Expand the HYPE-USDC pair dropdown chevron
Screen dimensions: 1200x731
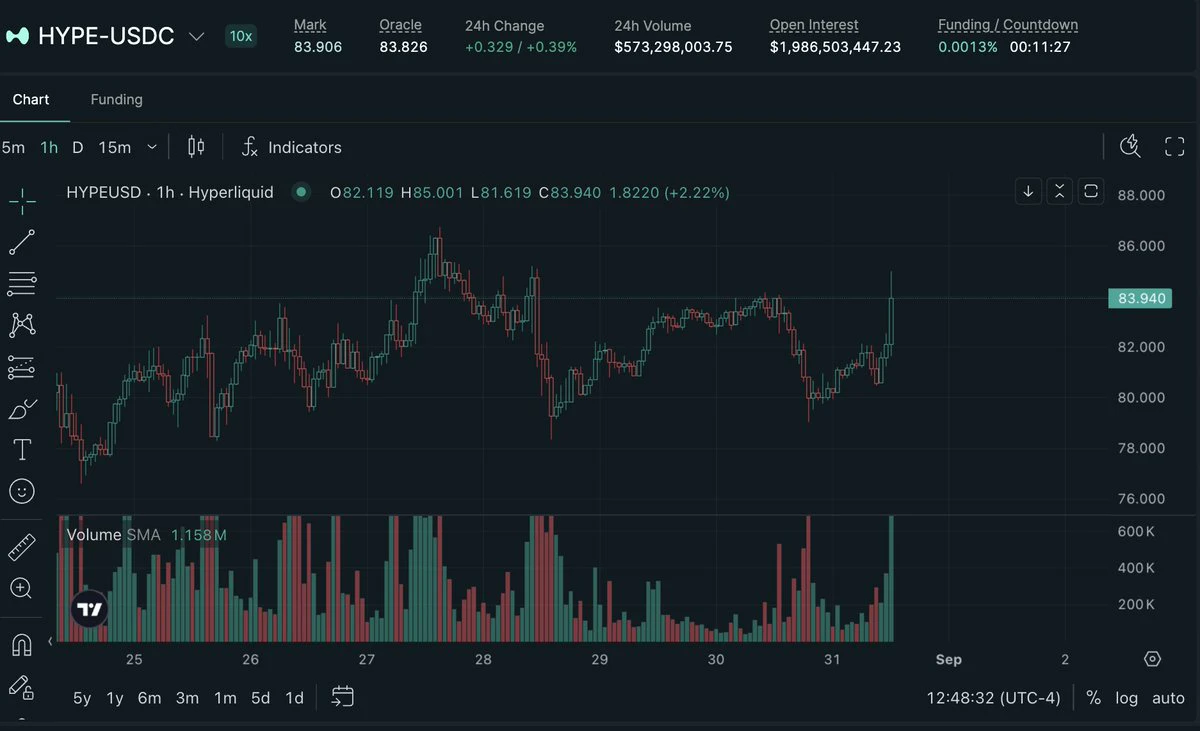tap(197, 37)
